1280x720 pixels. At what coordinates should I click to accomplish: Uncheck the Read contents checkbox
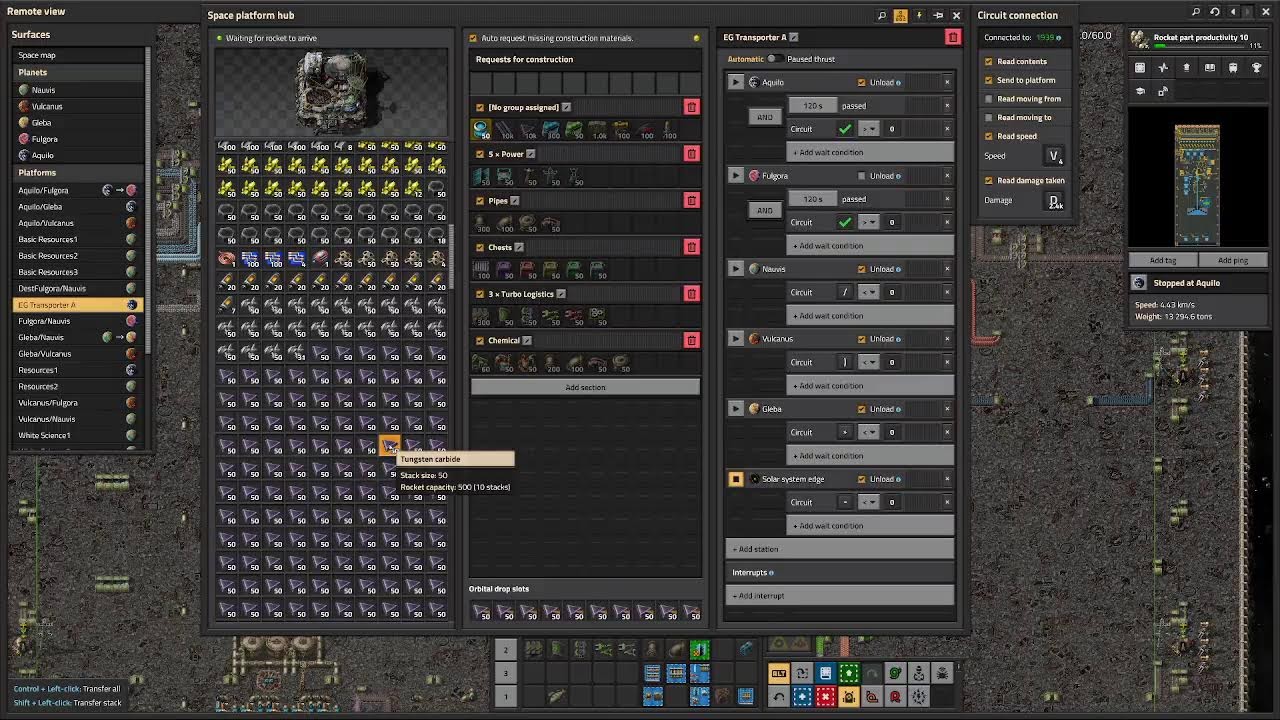pos(989,61)
